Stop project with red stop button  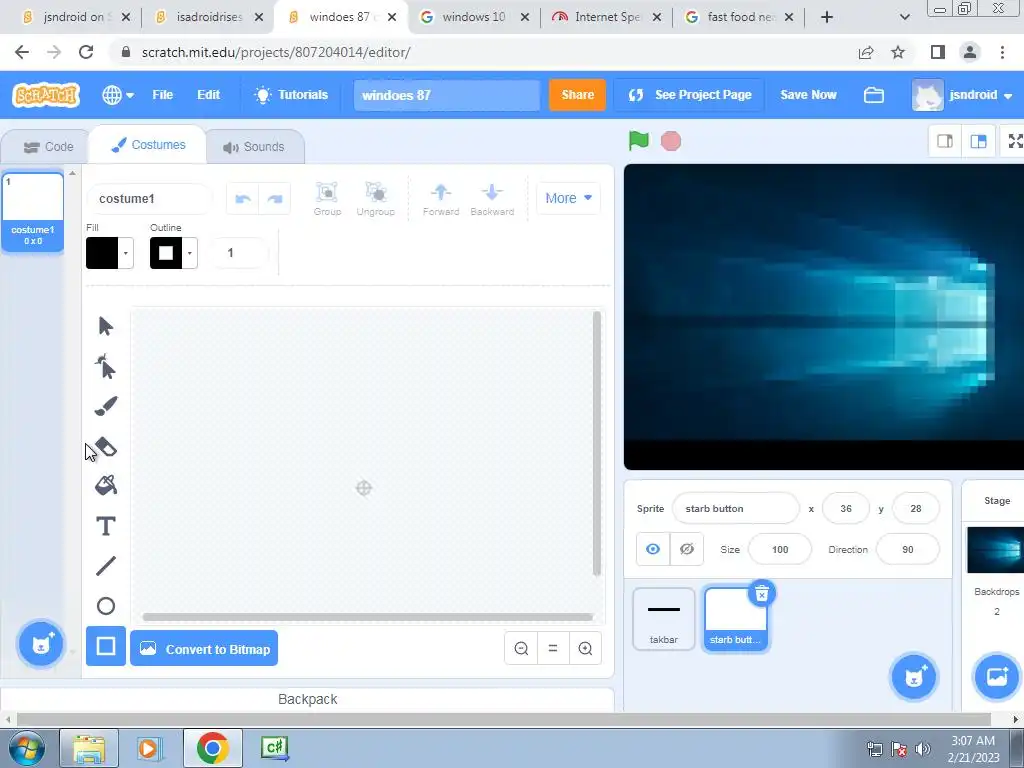(x=671, y=141)
